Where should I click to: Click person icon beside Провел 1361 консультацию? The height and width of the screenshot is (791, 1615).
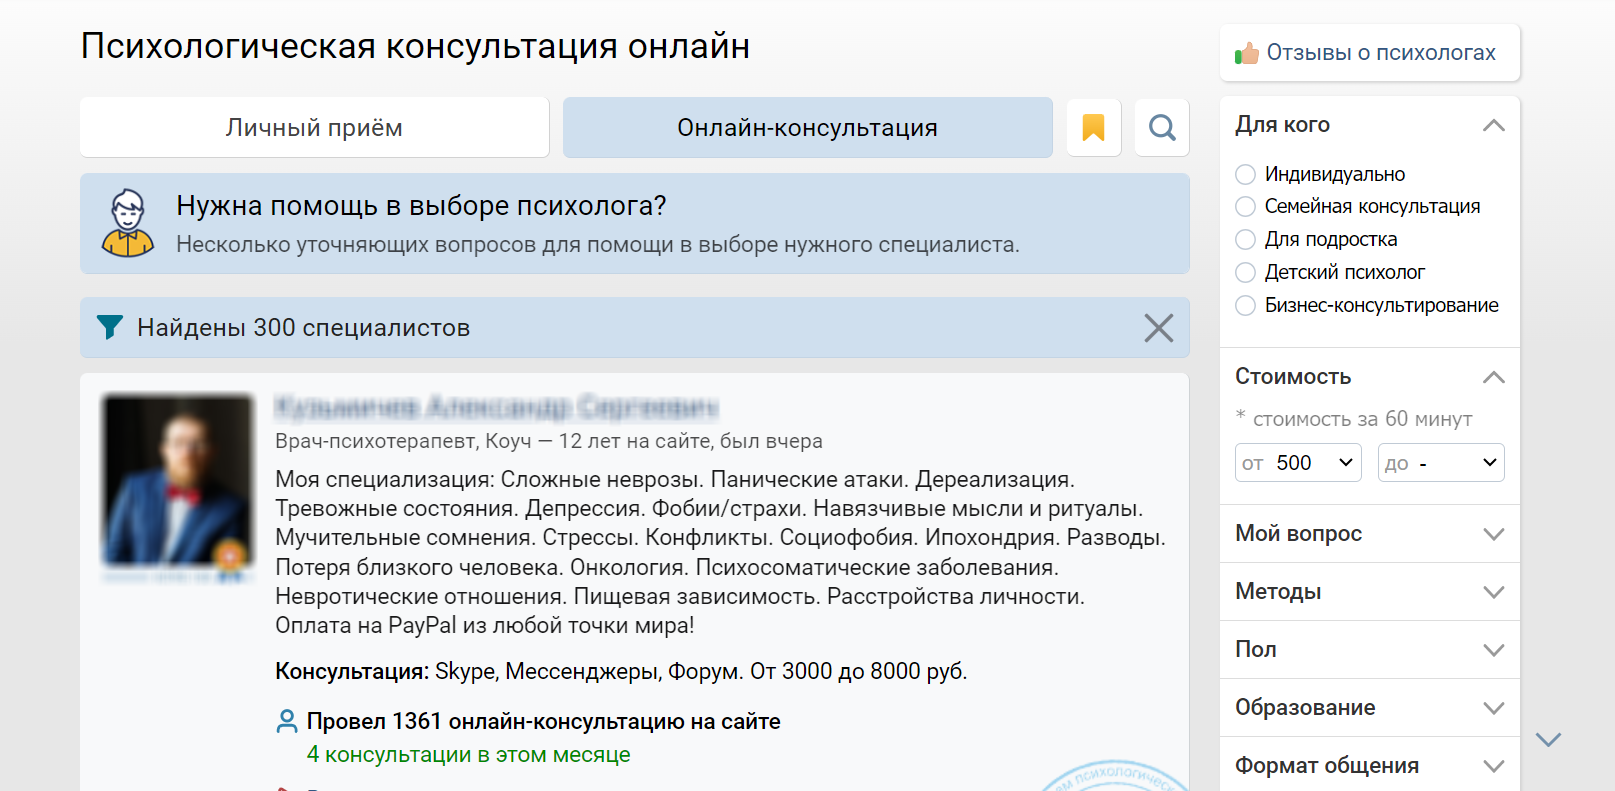[287, 721]
